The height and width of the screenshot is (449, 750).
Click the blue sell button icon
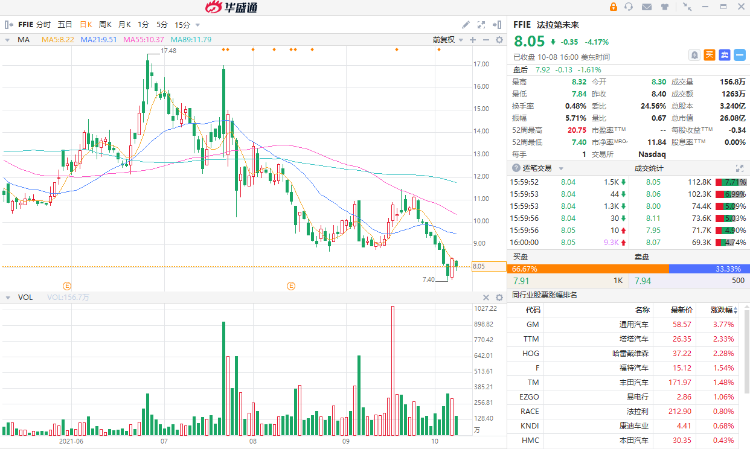(725, 55)
